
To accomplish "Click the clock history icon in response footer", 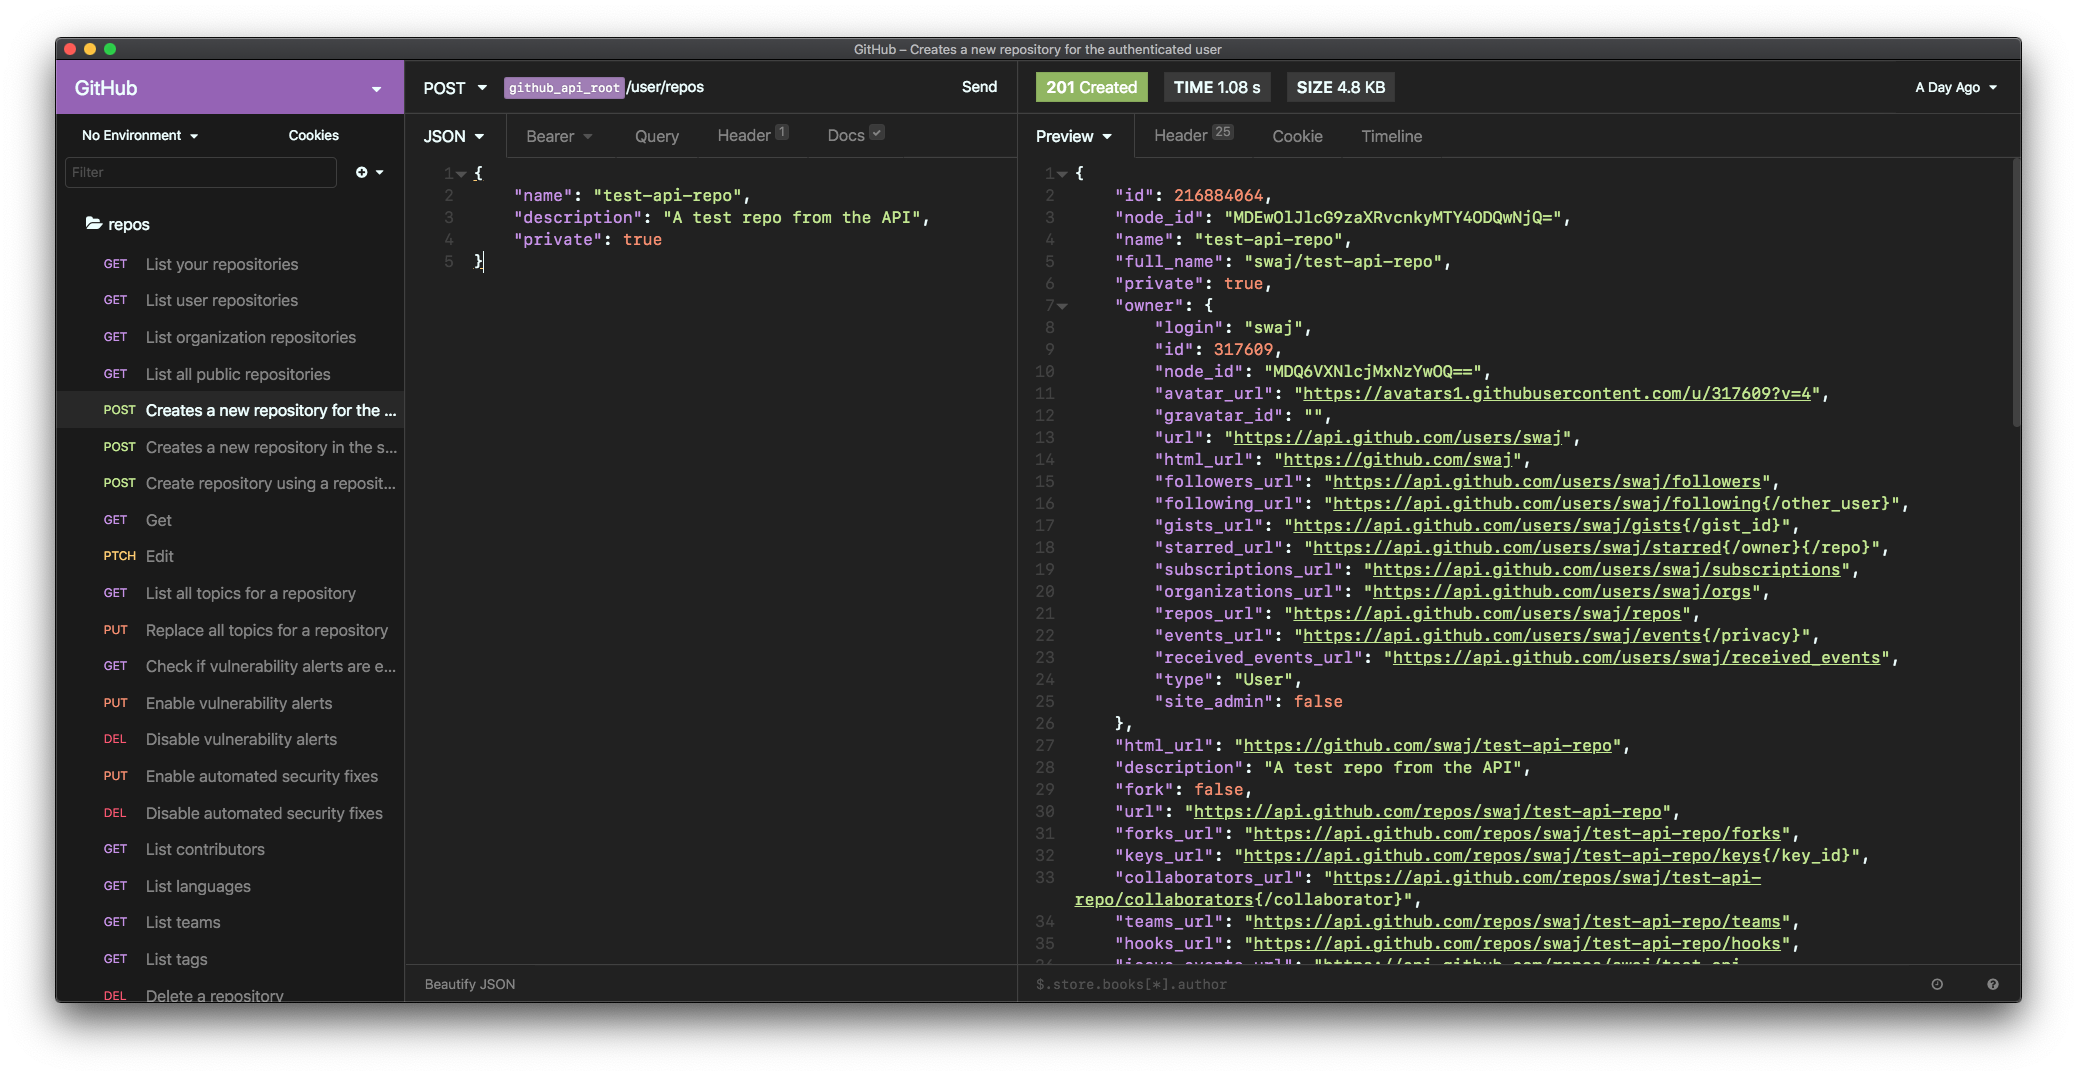I will [x=1937, y=984].
